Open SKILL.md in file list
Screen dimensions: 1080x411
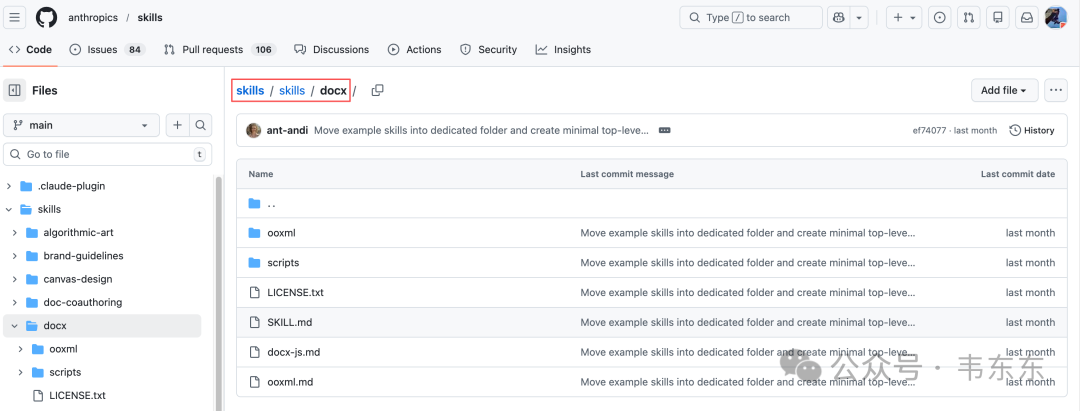pos(290,322)
